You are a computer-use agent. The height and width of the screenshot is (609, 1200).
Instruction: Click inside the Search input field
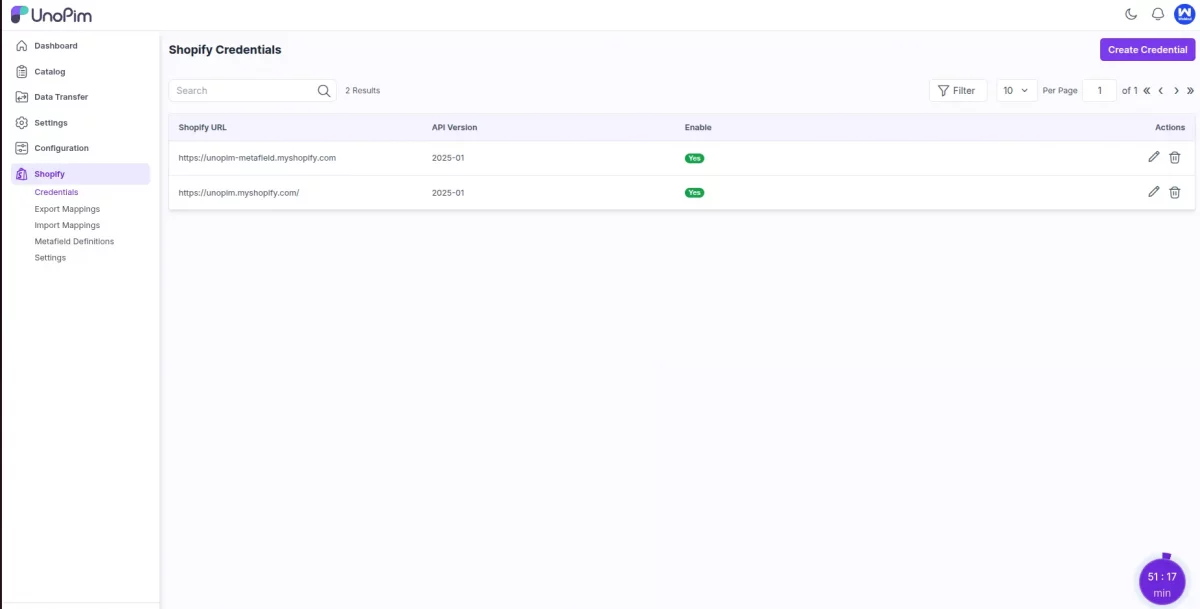[240, 90]
